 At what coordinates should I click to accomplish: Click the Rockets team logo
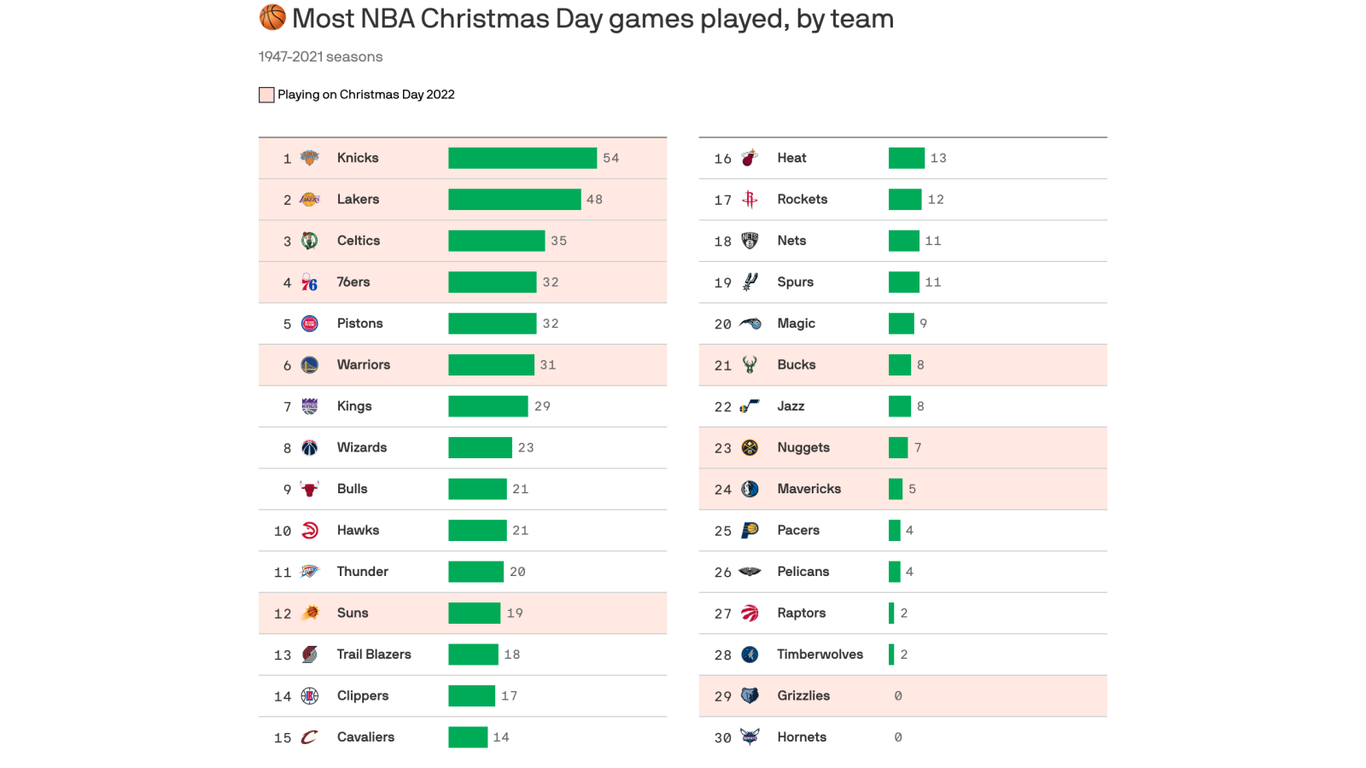[x=750, y=199]
